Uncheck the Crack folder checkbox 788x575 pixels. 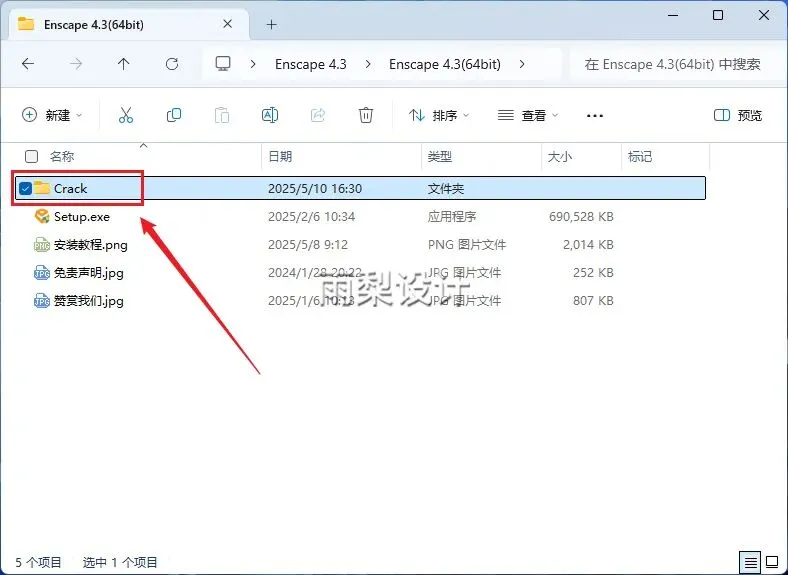click(x=25, y=188)
